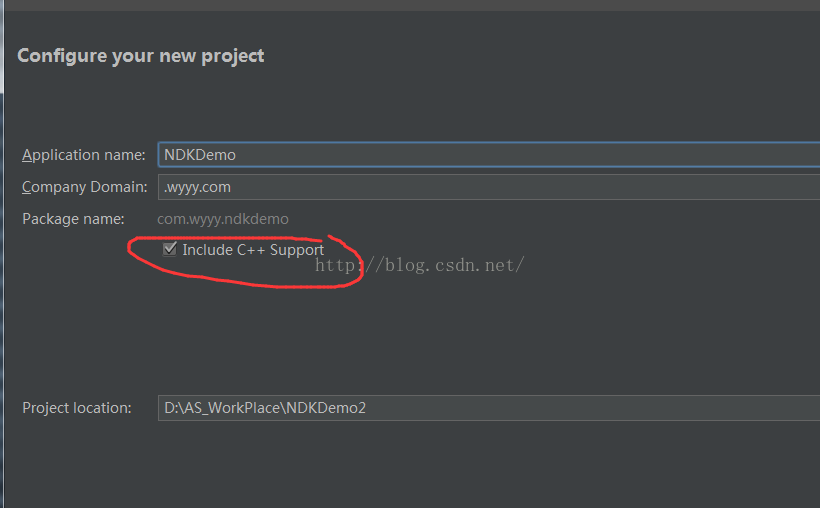Select the dialog title bar strip at top
Image resolution: width=820 pixels, height=508 pixels.
(410, 5)
